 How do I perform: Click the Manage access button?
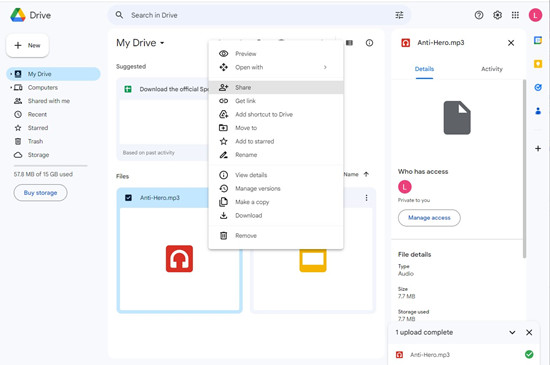[x=429, y=218]
